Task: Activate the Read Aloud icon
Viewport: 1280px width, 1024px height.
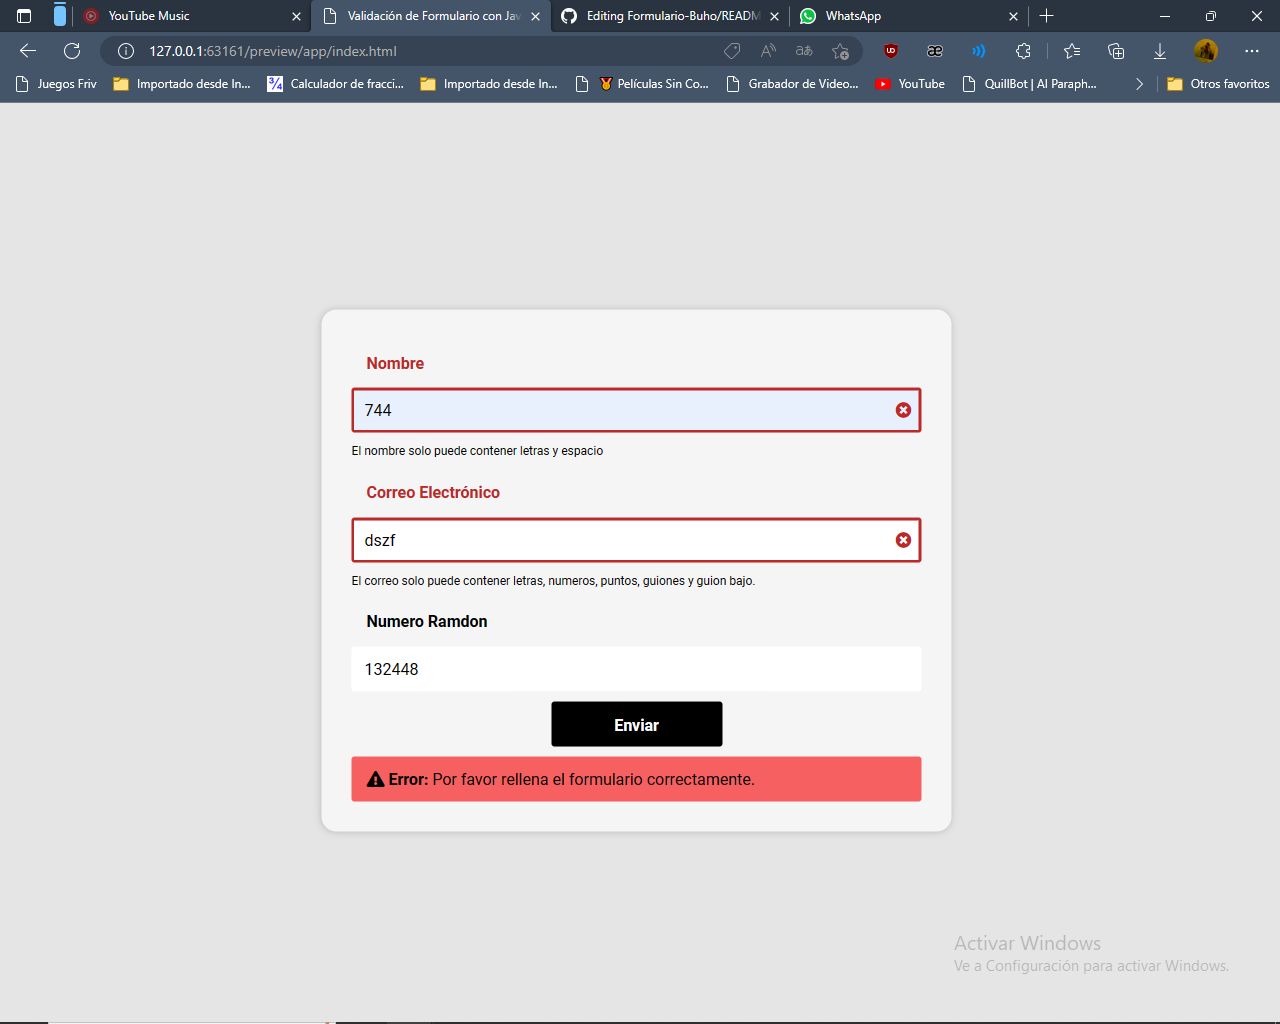Action: (x=767, y=51)
